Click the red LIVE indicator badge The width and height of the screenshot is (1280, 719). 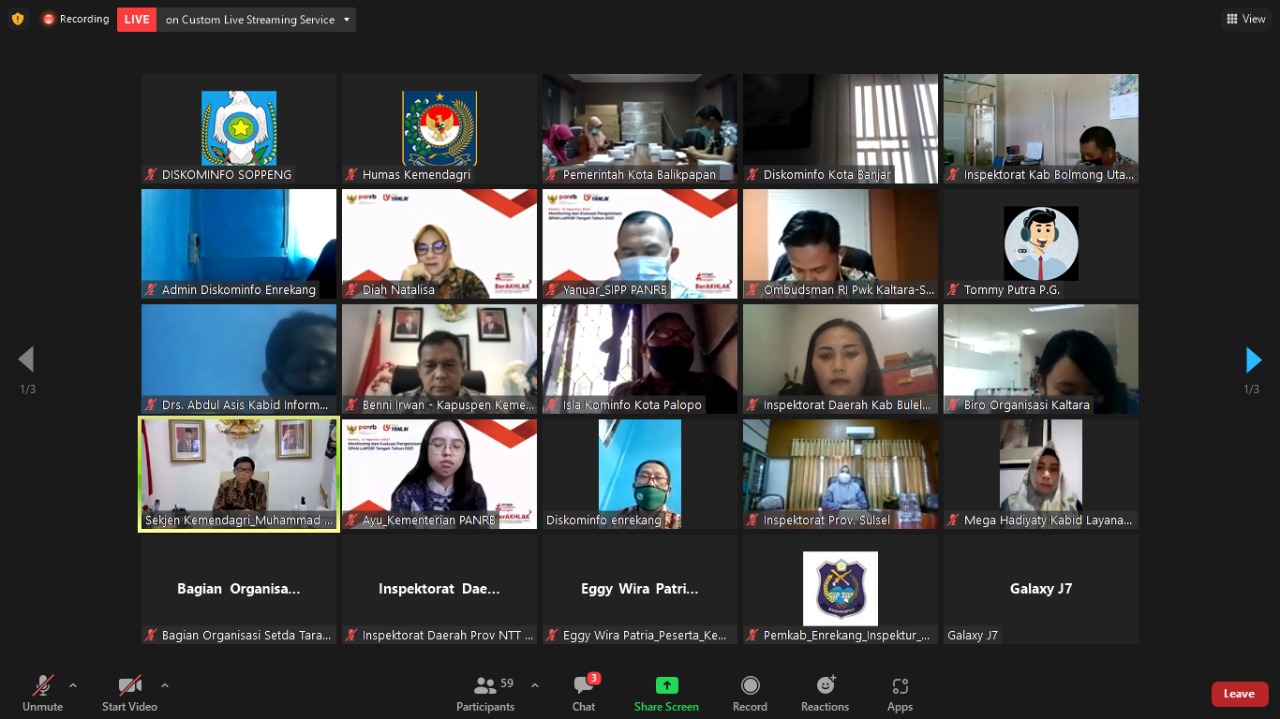click(x=137, y=19)
